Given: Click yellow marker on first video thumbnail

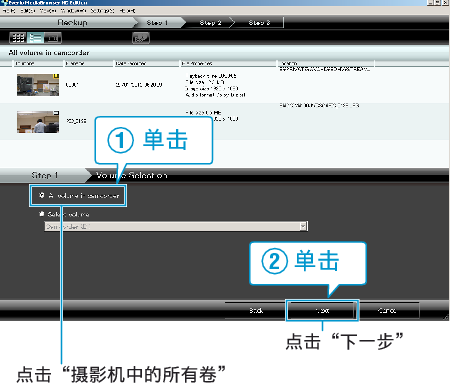Looking at the screenshot, I should (x=56, y=76).
